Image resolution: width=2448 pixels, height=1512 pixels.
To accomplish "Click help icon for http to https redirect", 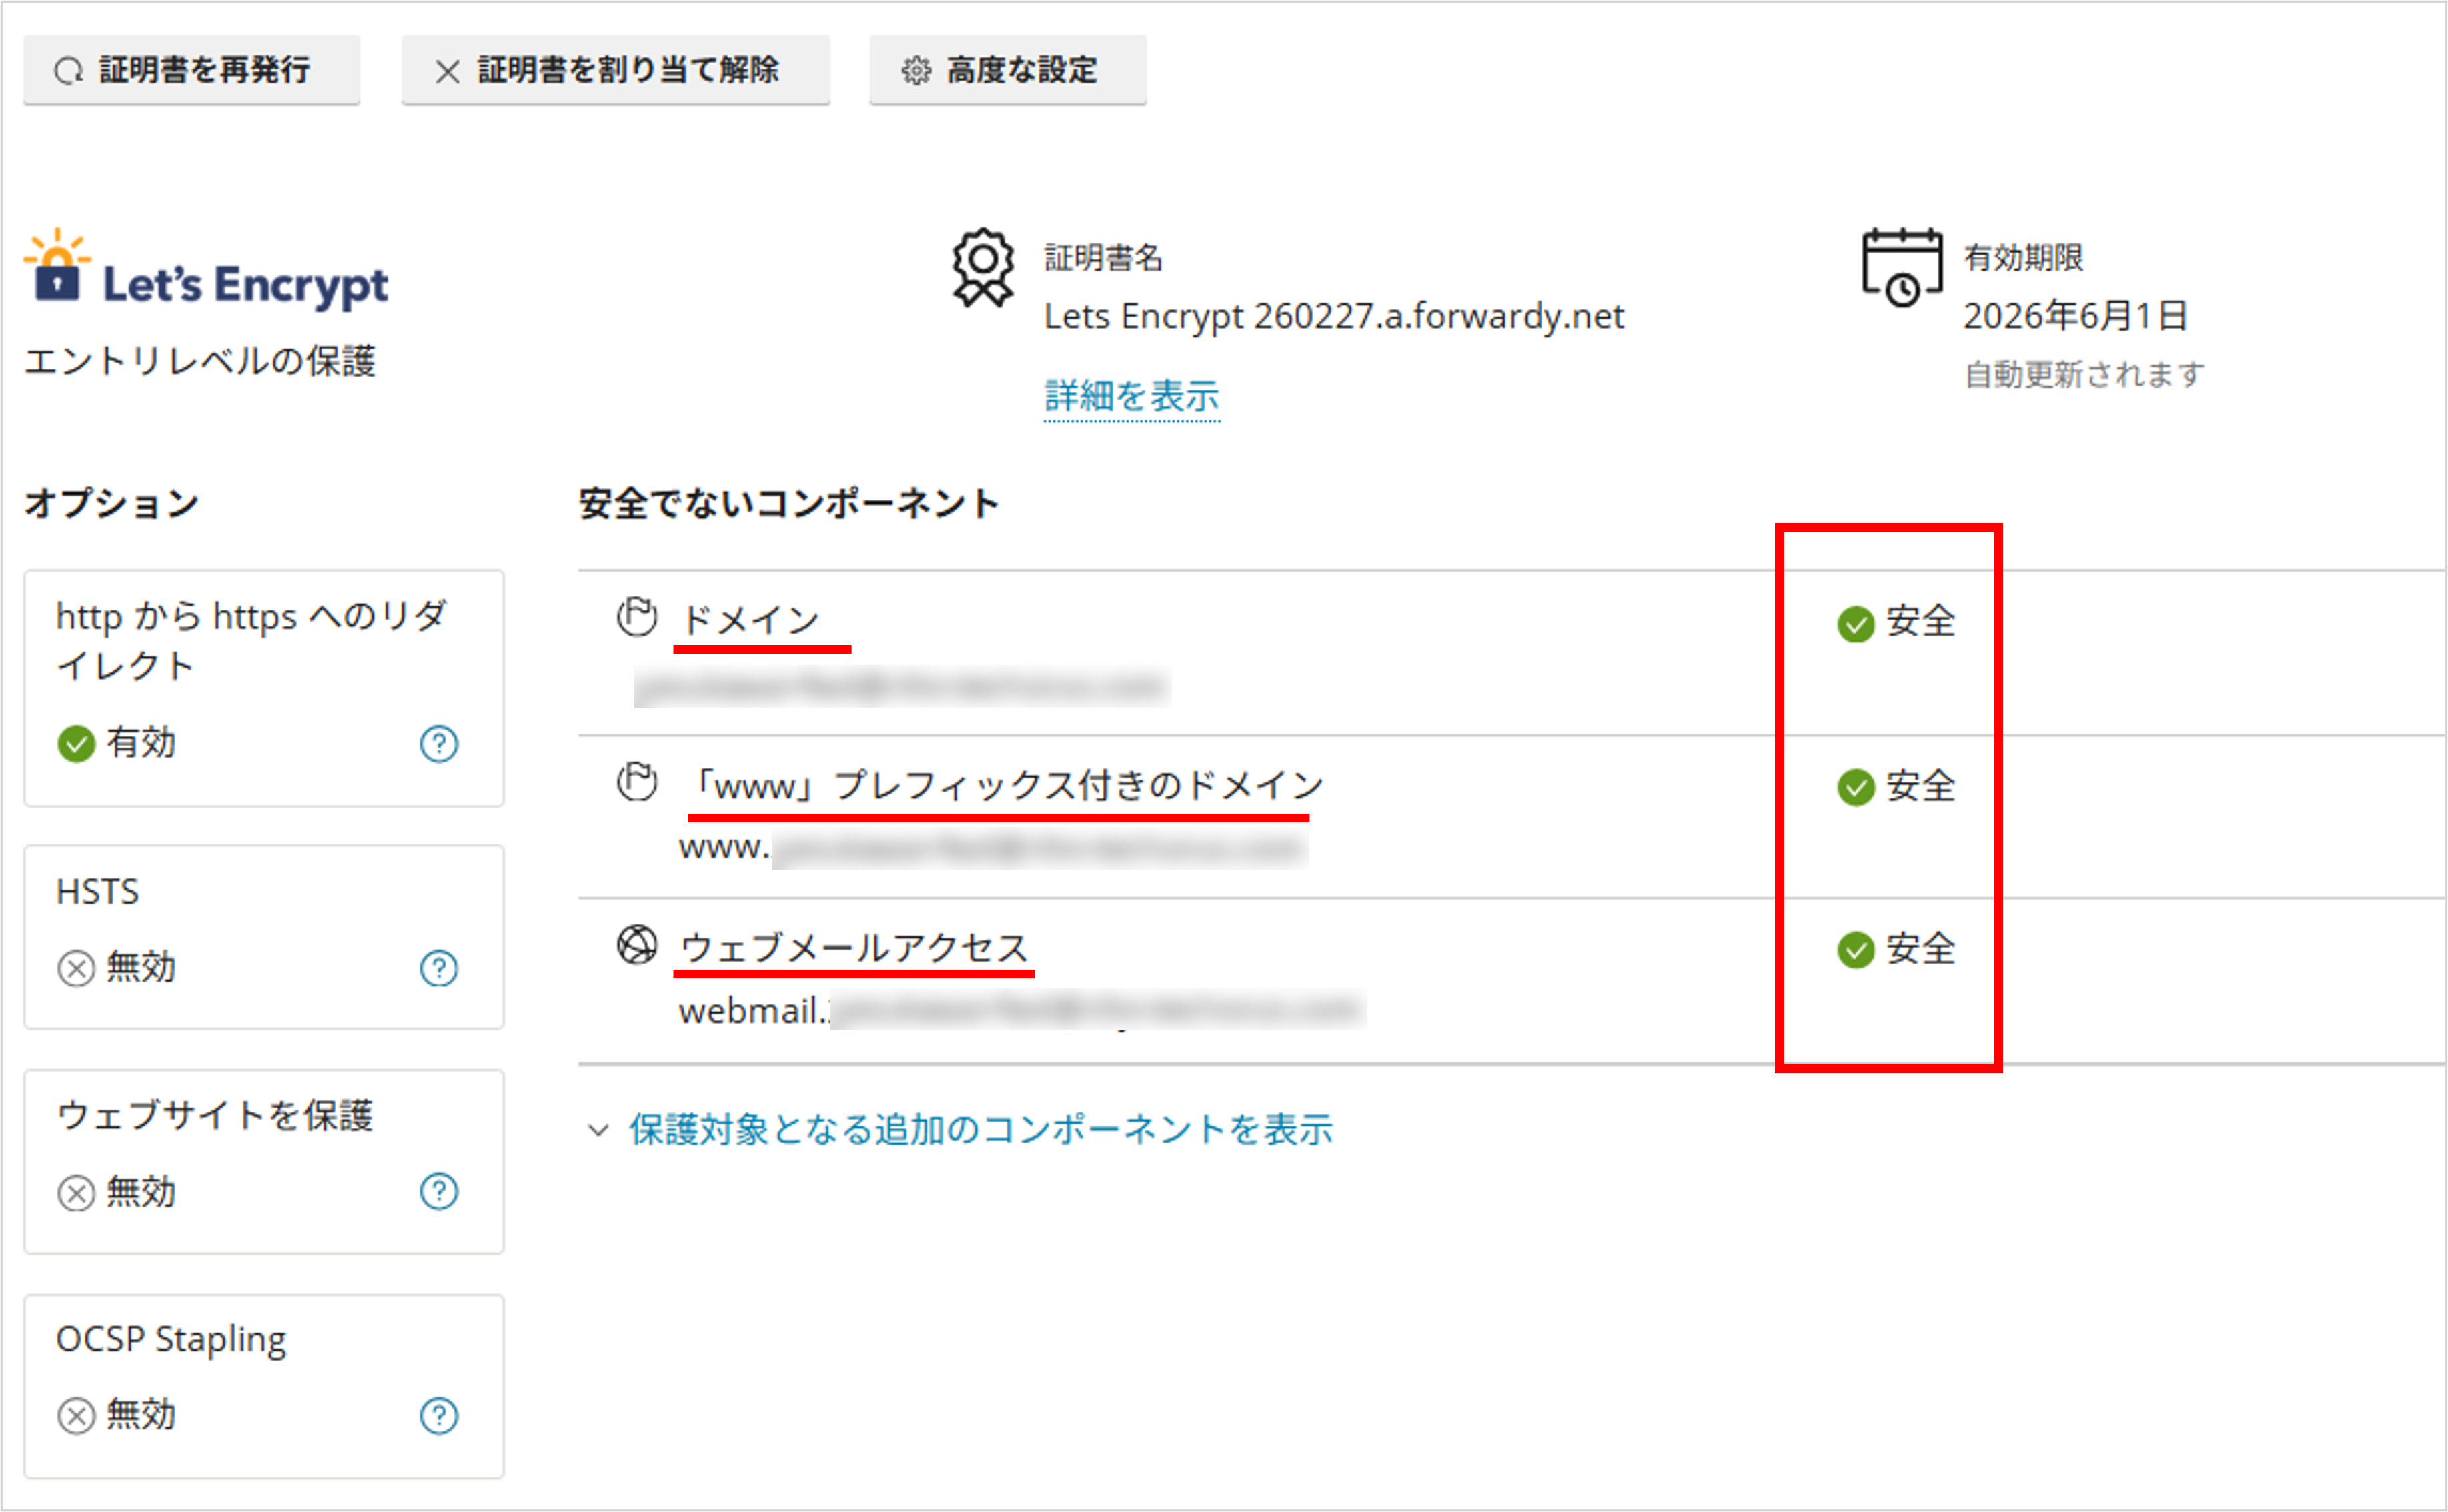I will click(x=438, y=743).
